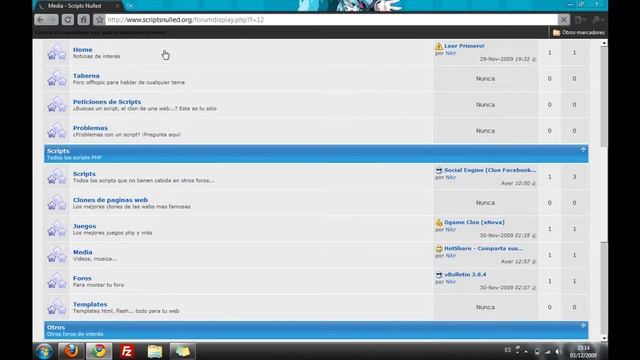Go to the browser home icon
This screenshot has width=640, height=360.
83,20
